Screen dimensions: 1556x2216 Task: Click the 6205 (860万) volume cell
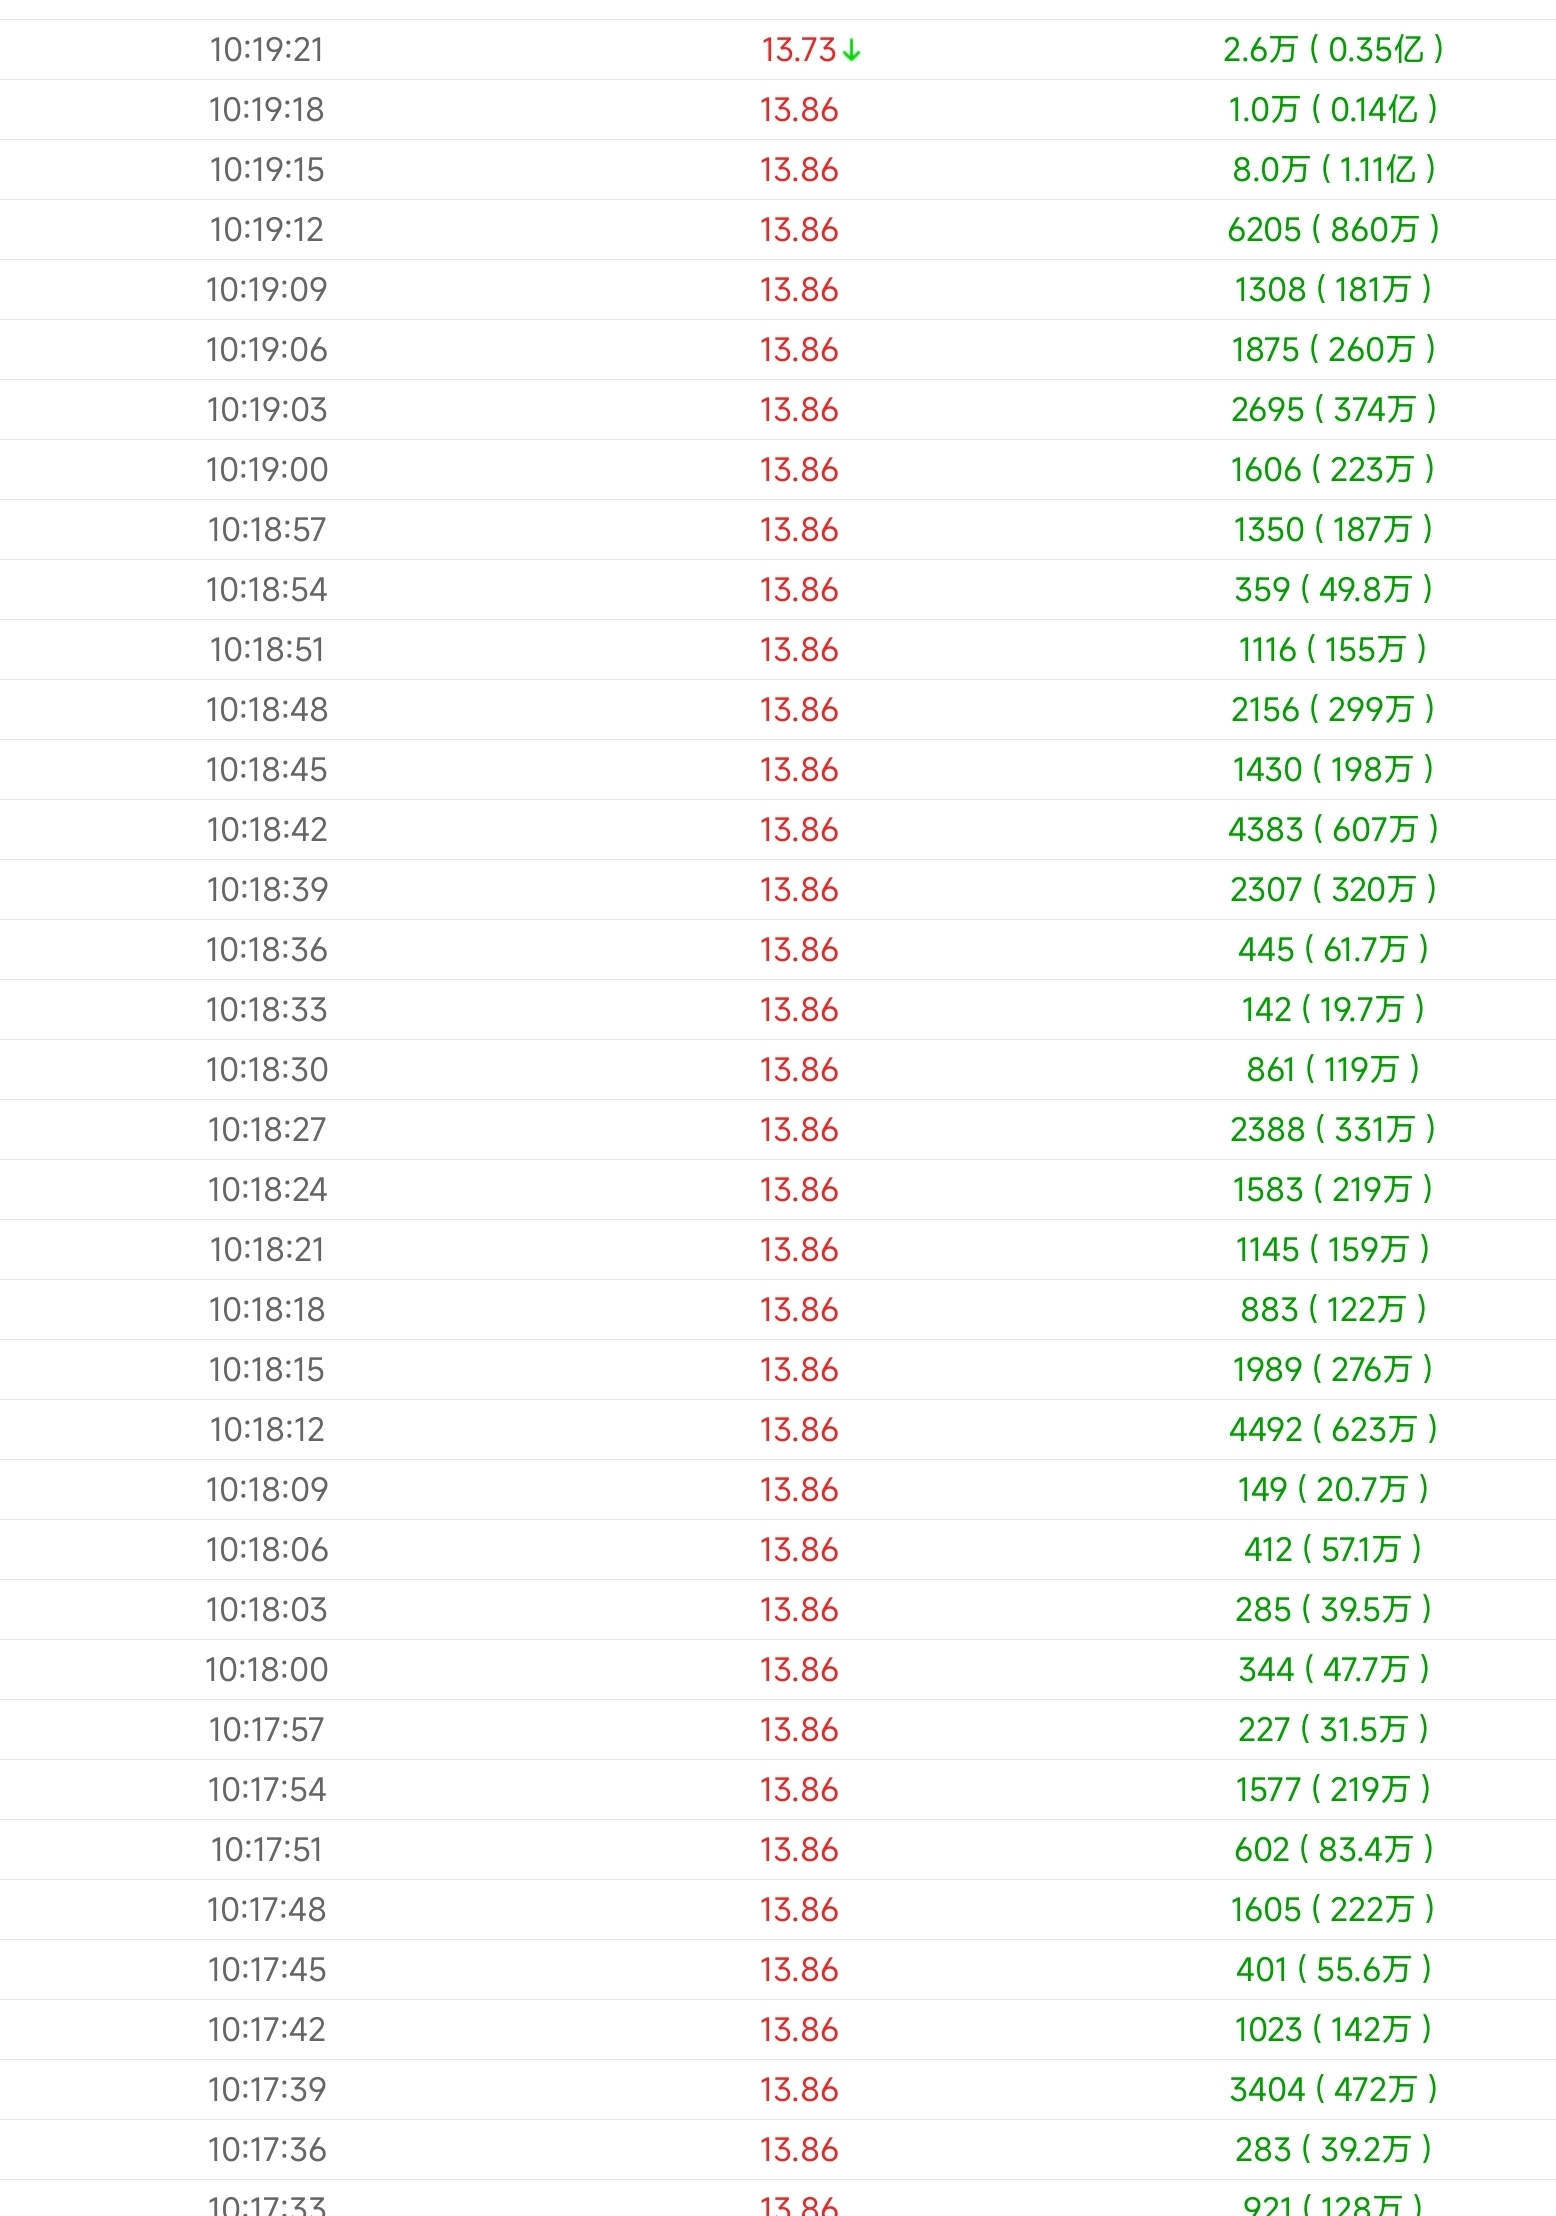tap(1332, 230)
